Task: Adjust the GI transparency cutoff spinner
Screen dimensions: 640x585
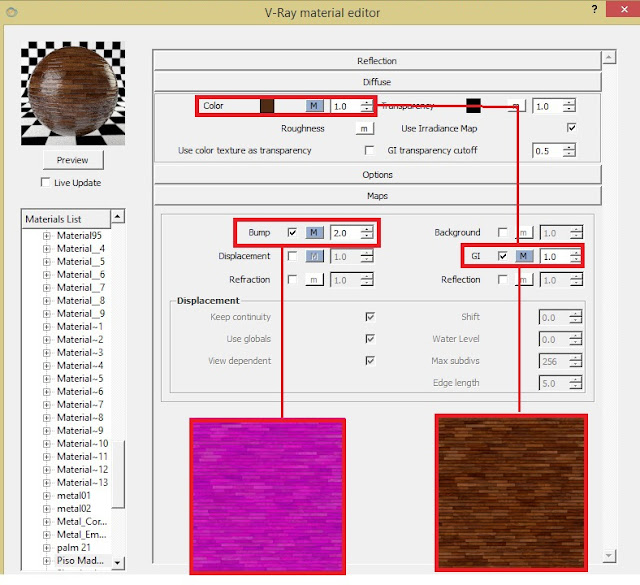Action: pos(569,151)
